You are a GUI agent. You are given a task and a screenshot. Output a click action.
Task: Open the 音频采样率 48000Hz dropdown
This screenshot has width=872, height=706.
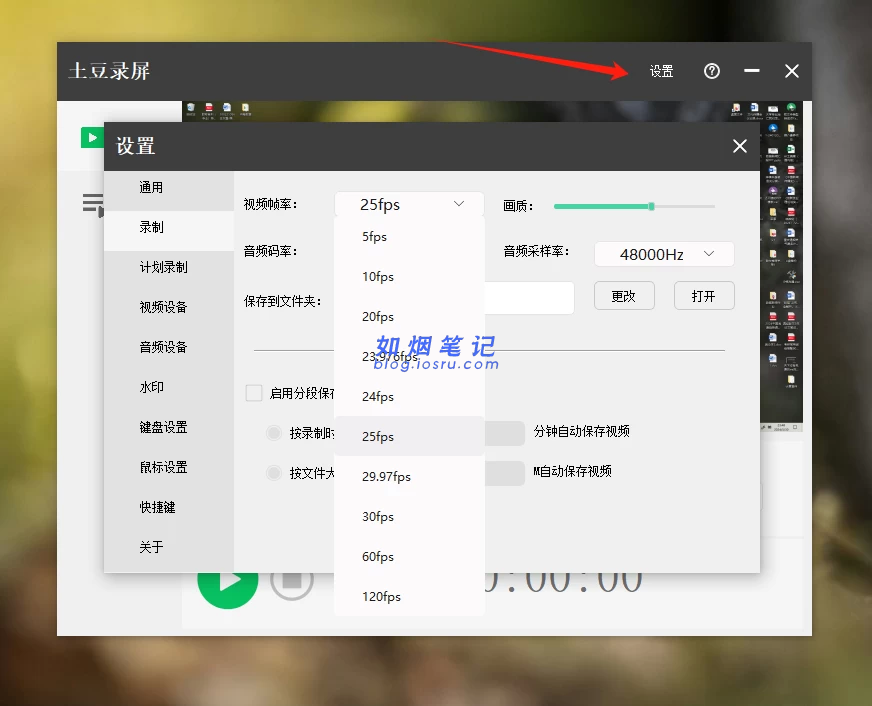[665, 254]
